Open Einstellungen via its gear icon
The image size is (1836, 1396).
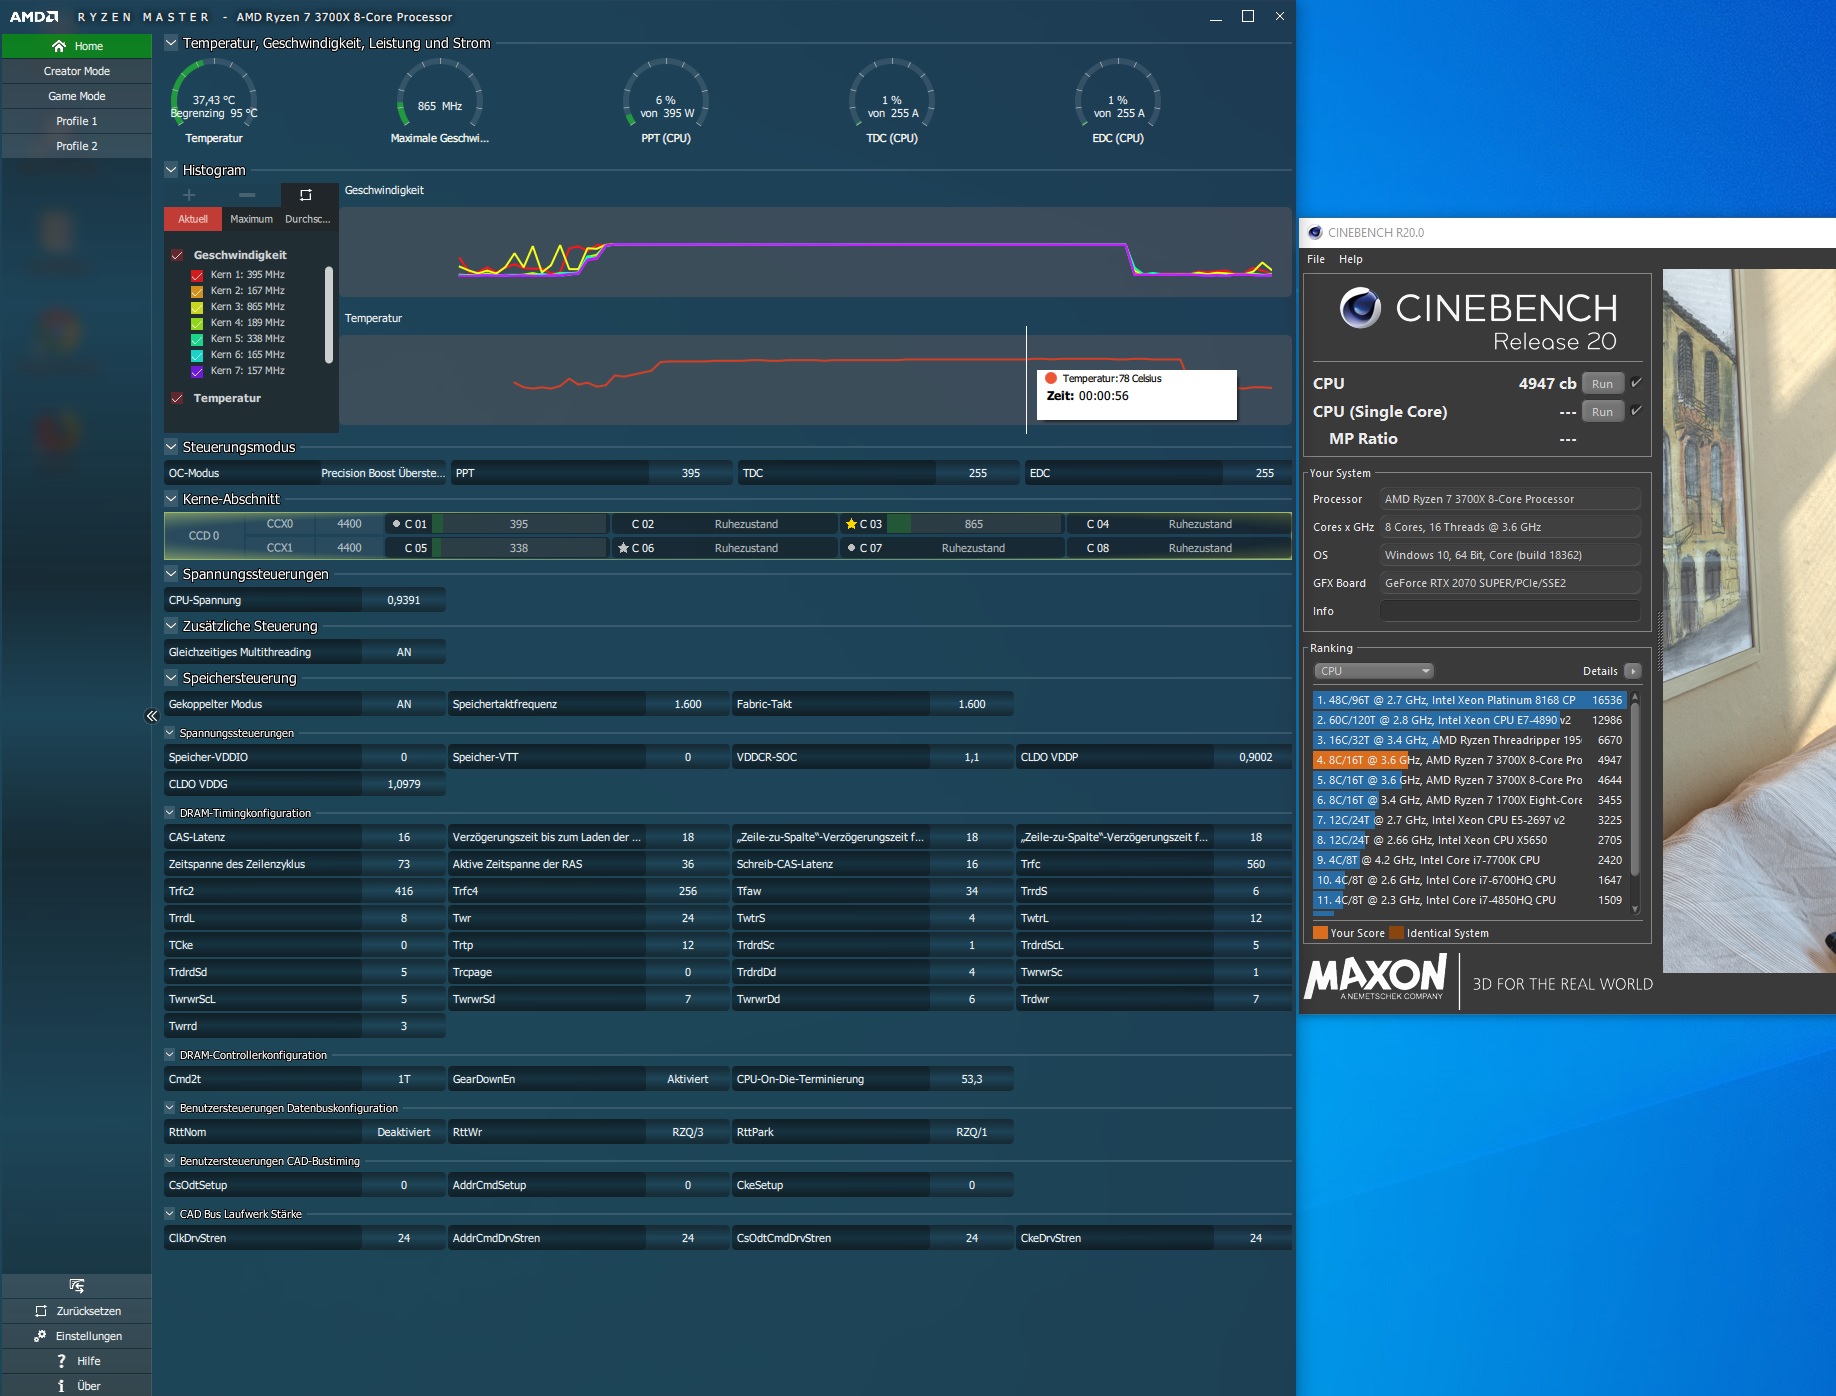pyautogui.click(x=40, y=1336)
